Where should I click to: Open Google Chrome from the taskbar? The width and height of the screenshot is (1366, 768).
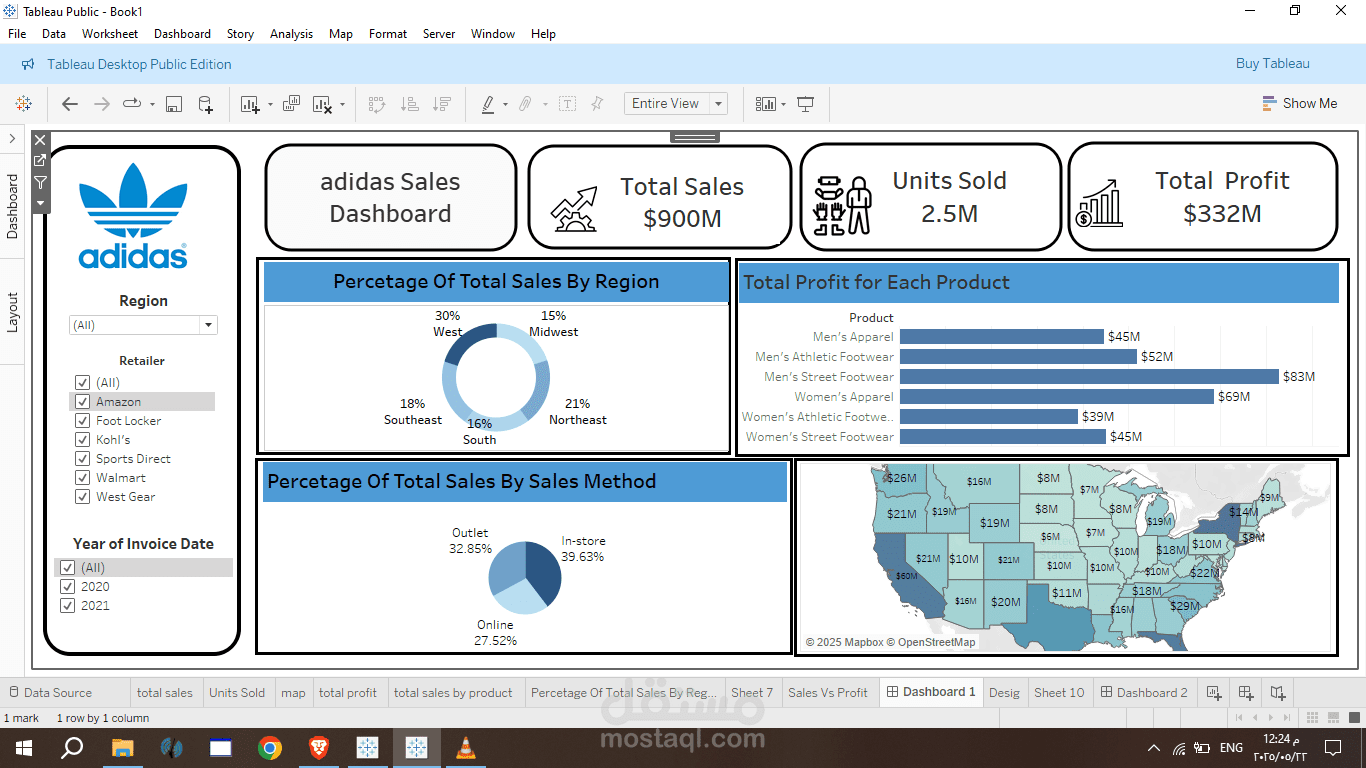click(x=269, y=747)
